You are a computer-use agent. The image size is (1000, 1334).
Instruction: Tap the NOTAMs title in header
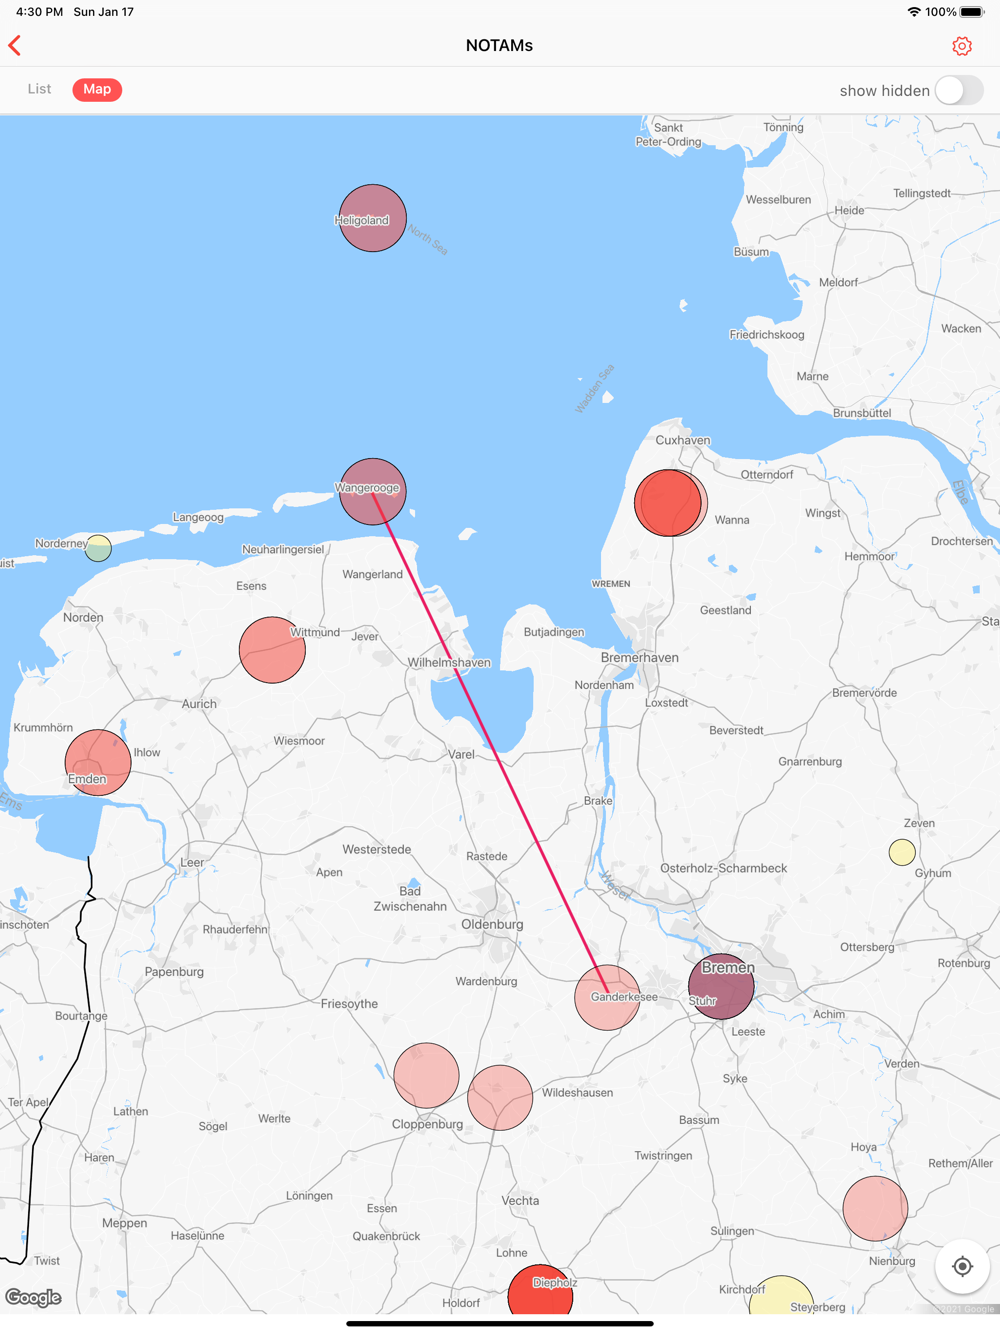[499, 45]
